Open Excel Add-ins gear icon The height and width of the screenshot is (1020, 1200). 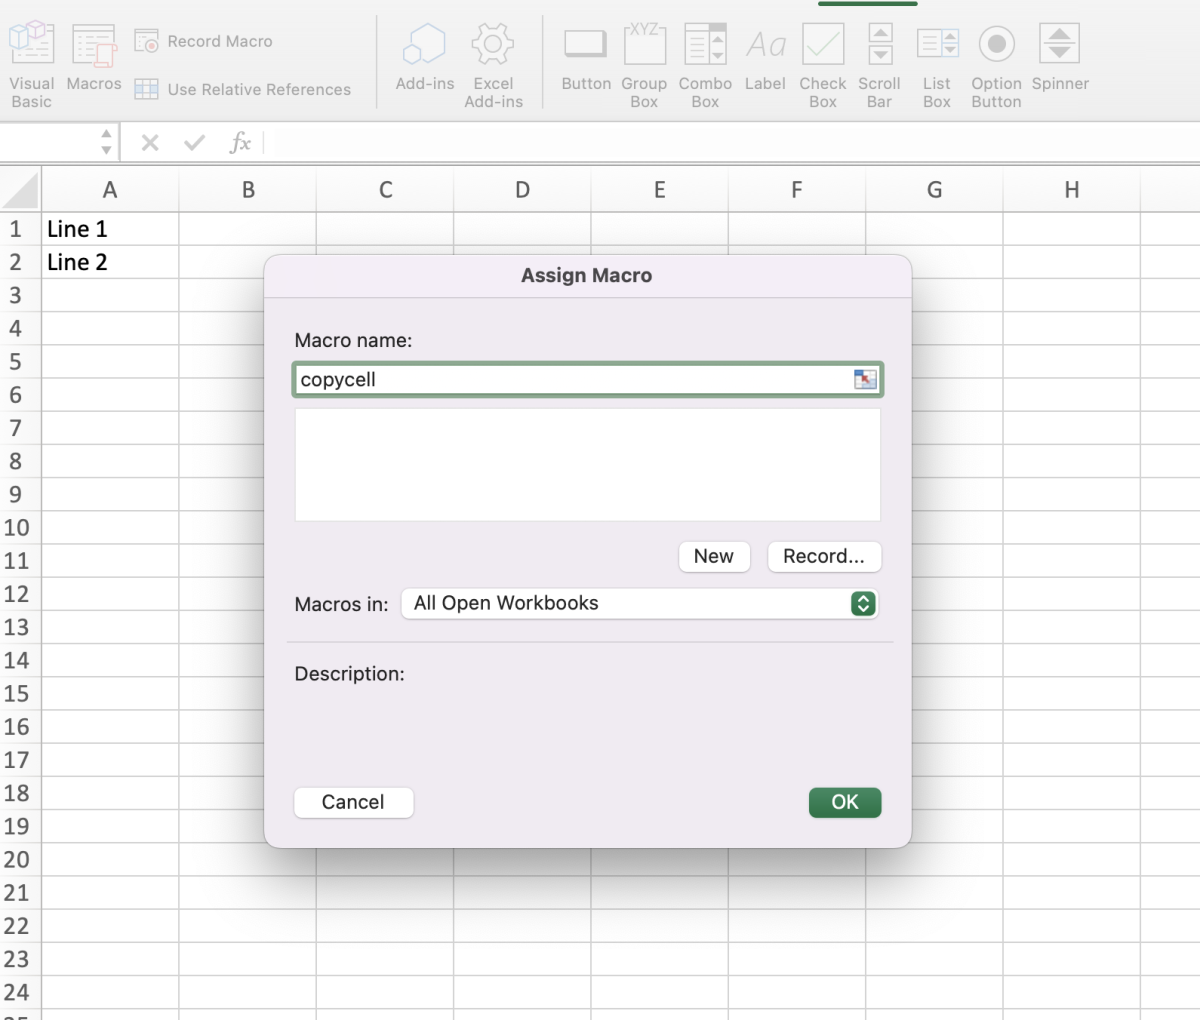pyautogui.click(x=493, y=46)
